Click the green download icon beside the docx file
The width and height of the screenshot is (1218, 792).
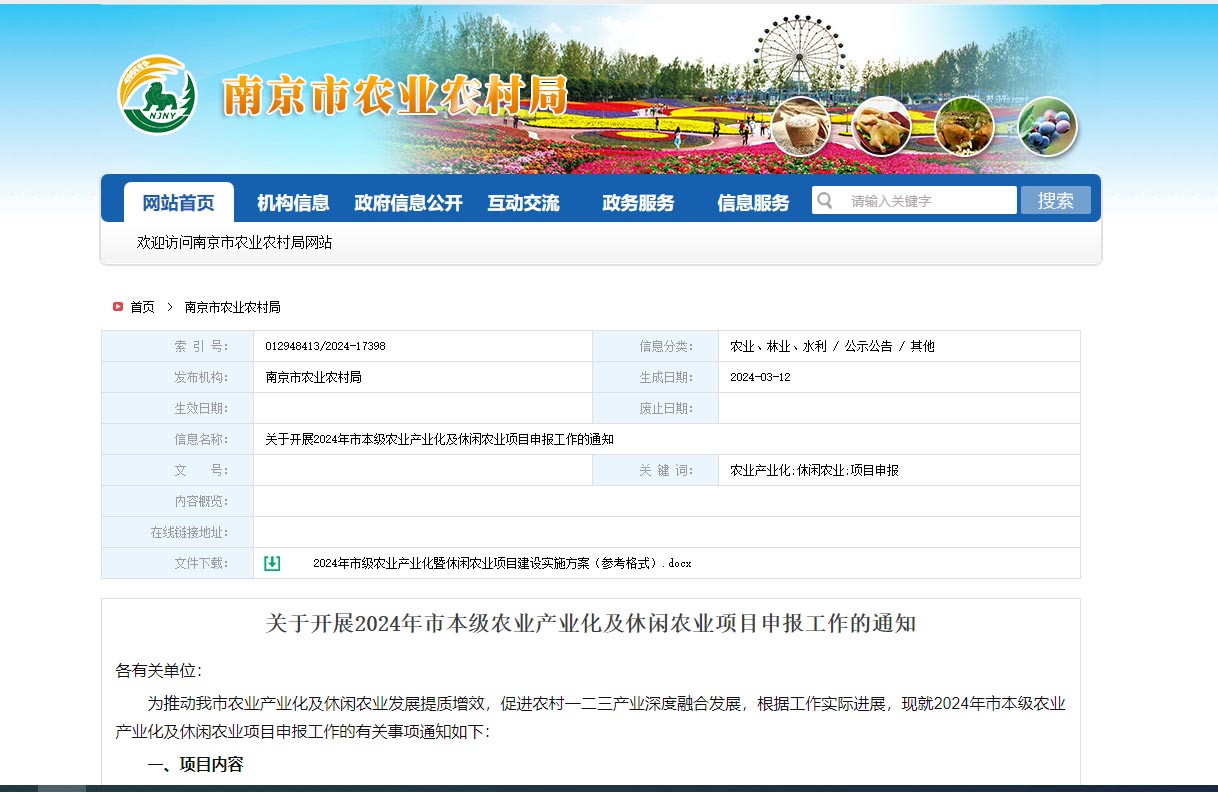(x=272, y=563)
